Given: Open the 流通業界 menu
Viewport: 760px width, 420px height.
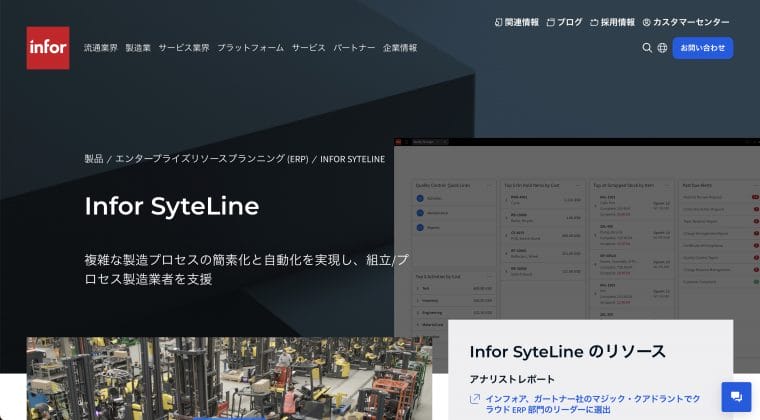Looking at the screenshot, I should click(101, 47).
